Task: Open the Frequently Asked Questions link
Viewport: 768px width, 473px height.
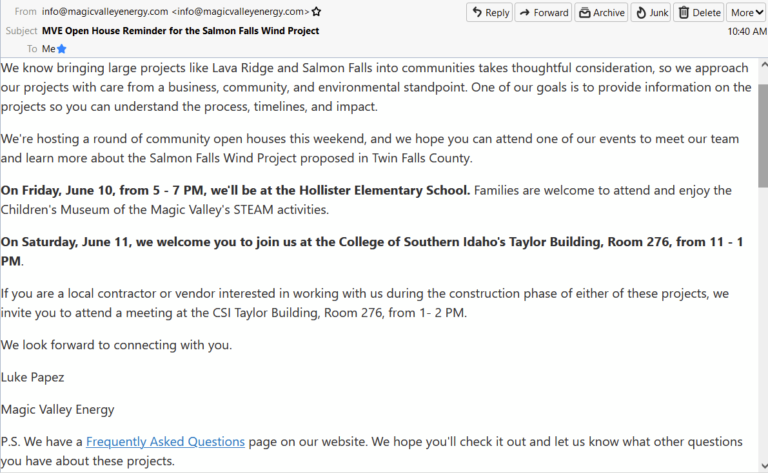Action: pyautogui.click(x=165, y=441)
